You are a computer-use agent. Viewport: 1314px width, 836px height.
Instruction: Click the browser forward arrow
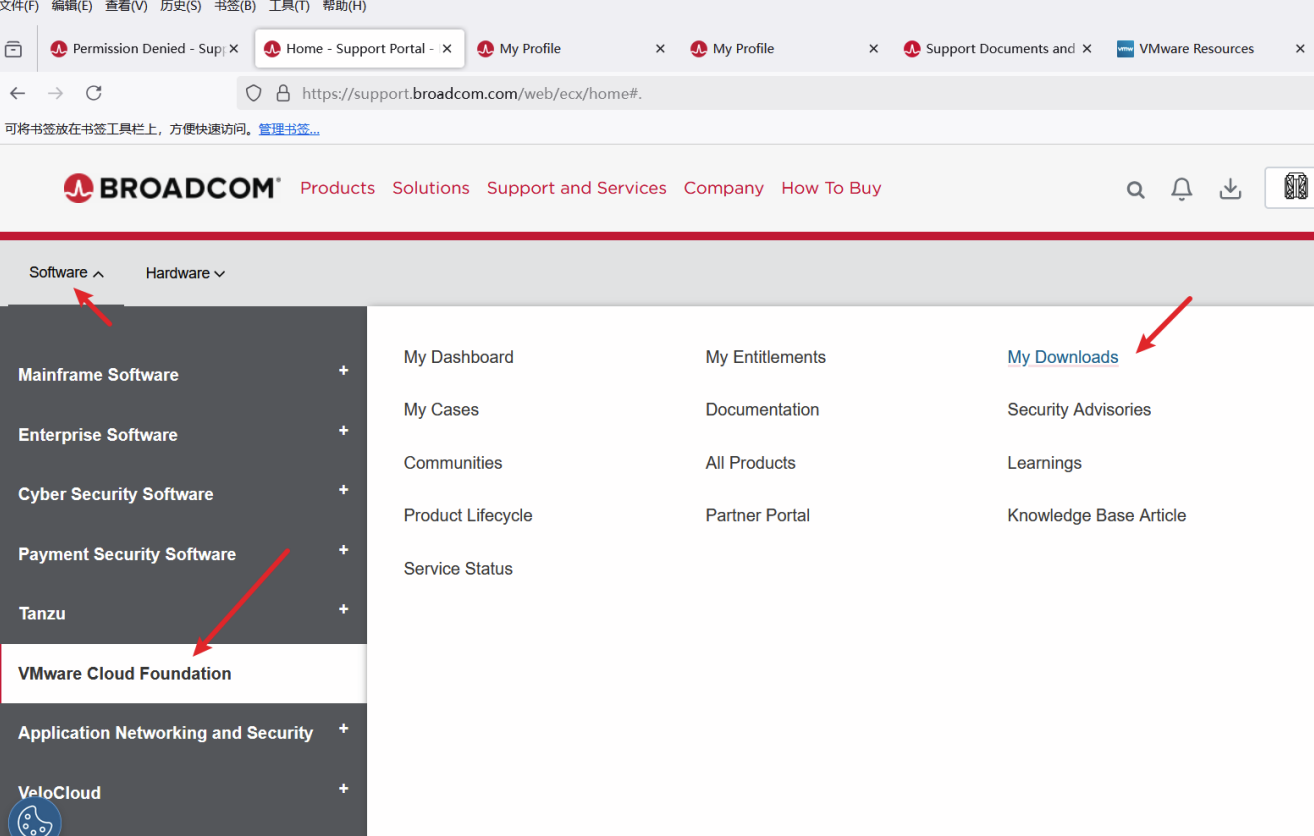(56, 93)
